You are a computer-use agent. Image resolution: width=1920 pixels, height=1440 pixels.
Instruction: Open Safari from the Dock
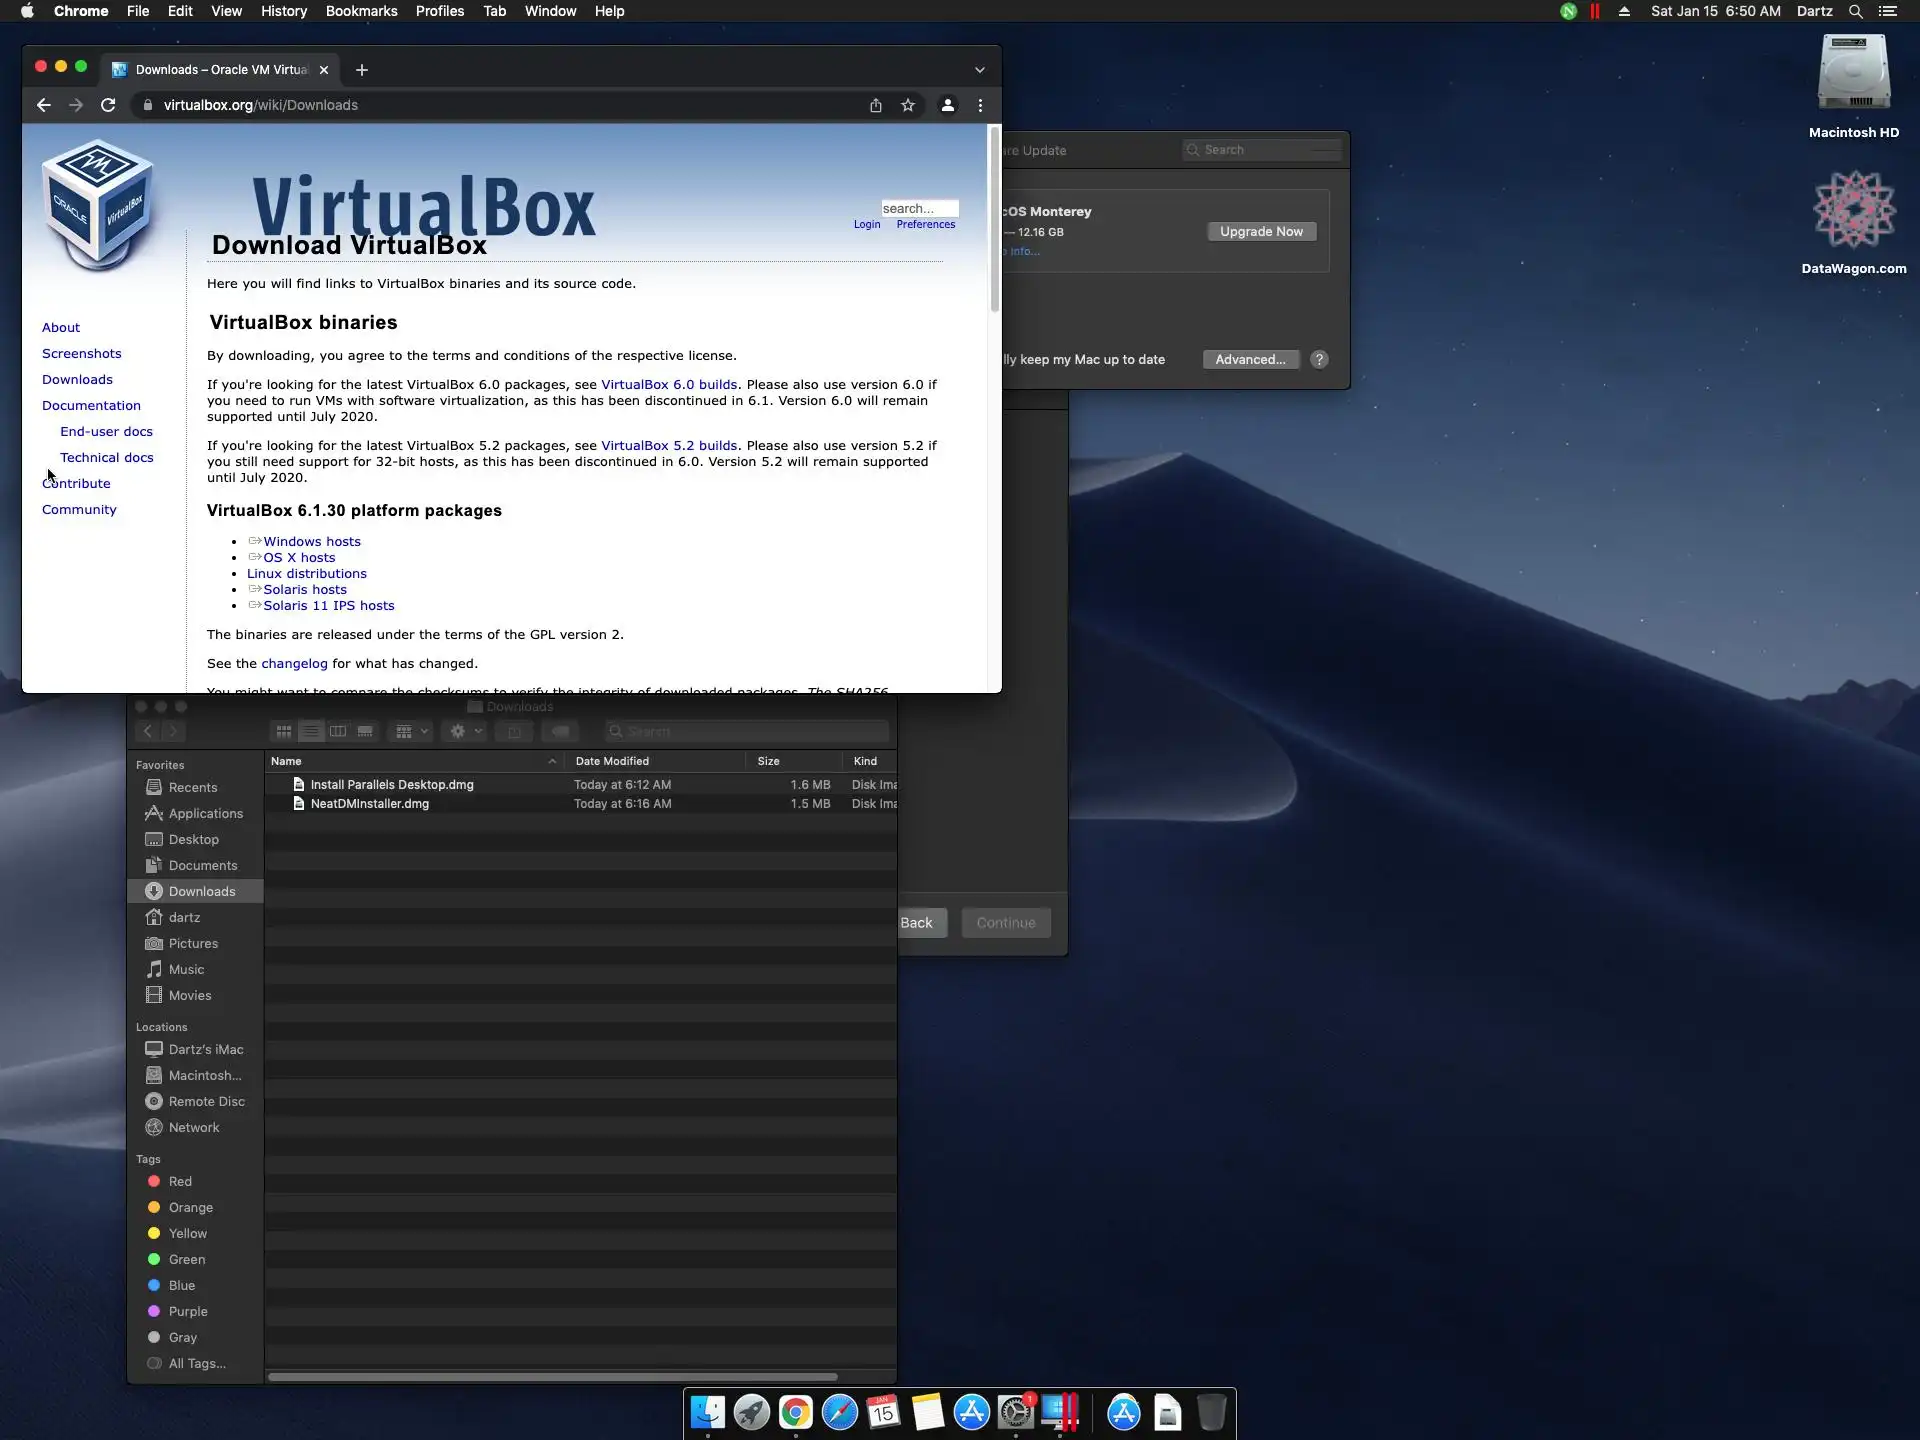click(x=839, y=1412)
